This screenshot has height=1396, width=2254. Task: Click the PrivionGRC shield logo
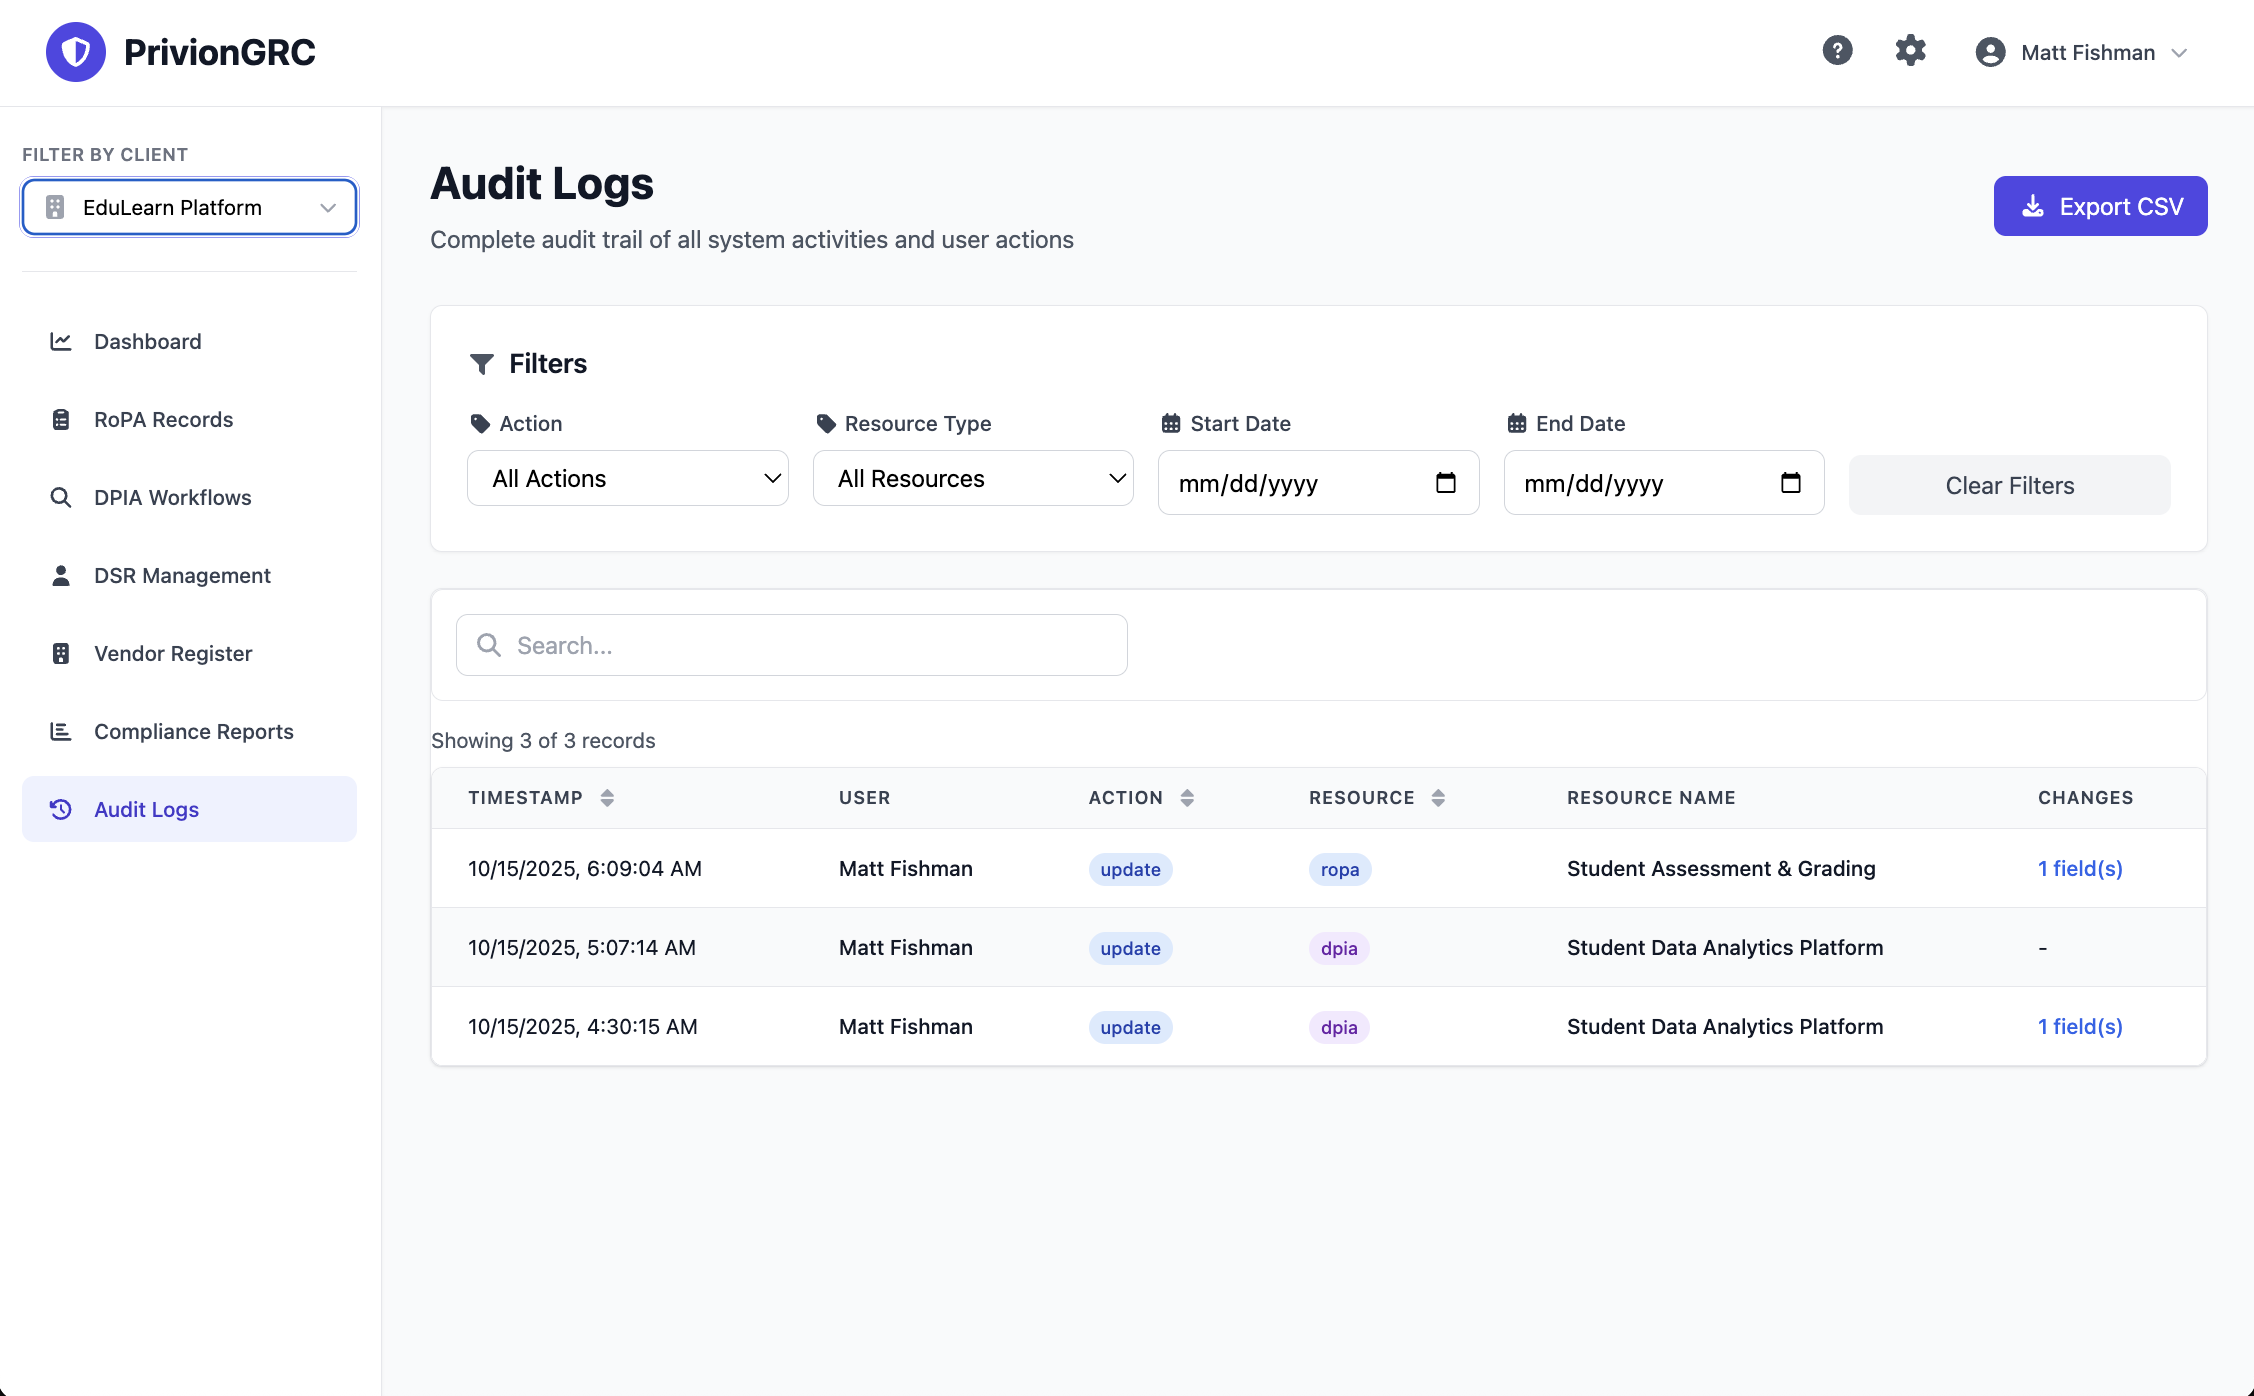pos(76,52)
